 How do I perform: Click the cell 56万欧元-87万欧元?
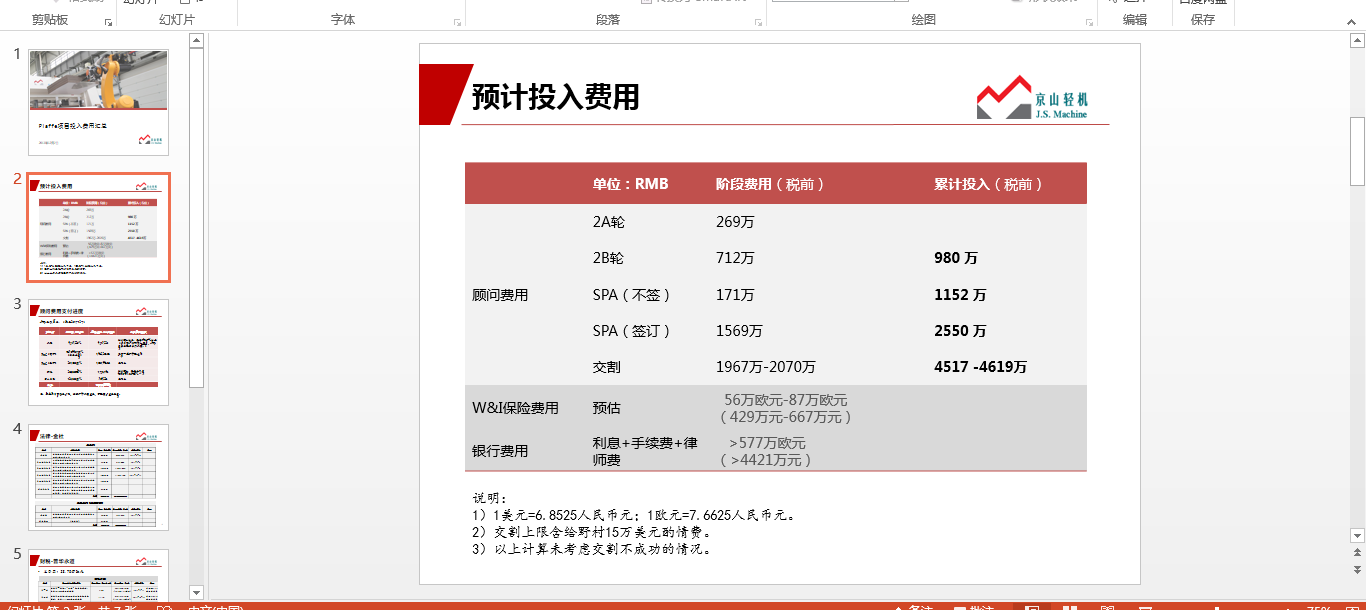coord(786,400)
